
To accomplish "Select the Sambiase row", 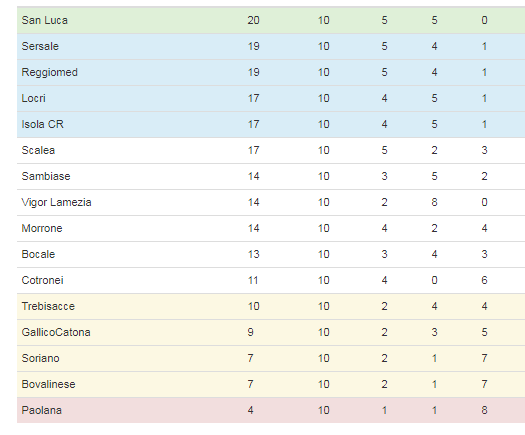I will pyautogui.click(x=271, y=176).
